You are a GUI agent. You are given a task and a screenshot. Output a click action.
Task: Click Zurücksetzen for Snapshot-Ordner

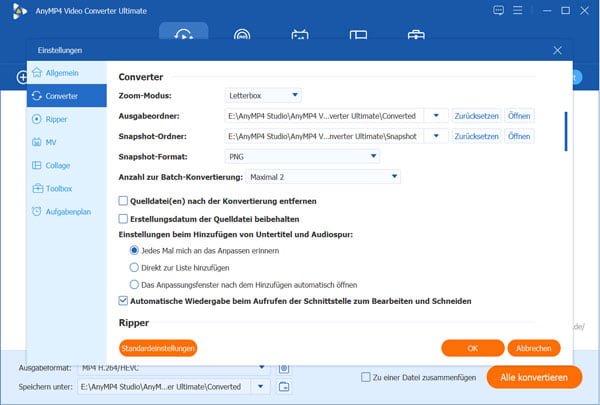[x=476, y=136]
